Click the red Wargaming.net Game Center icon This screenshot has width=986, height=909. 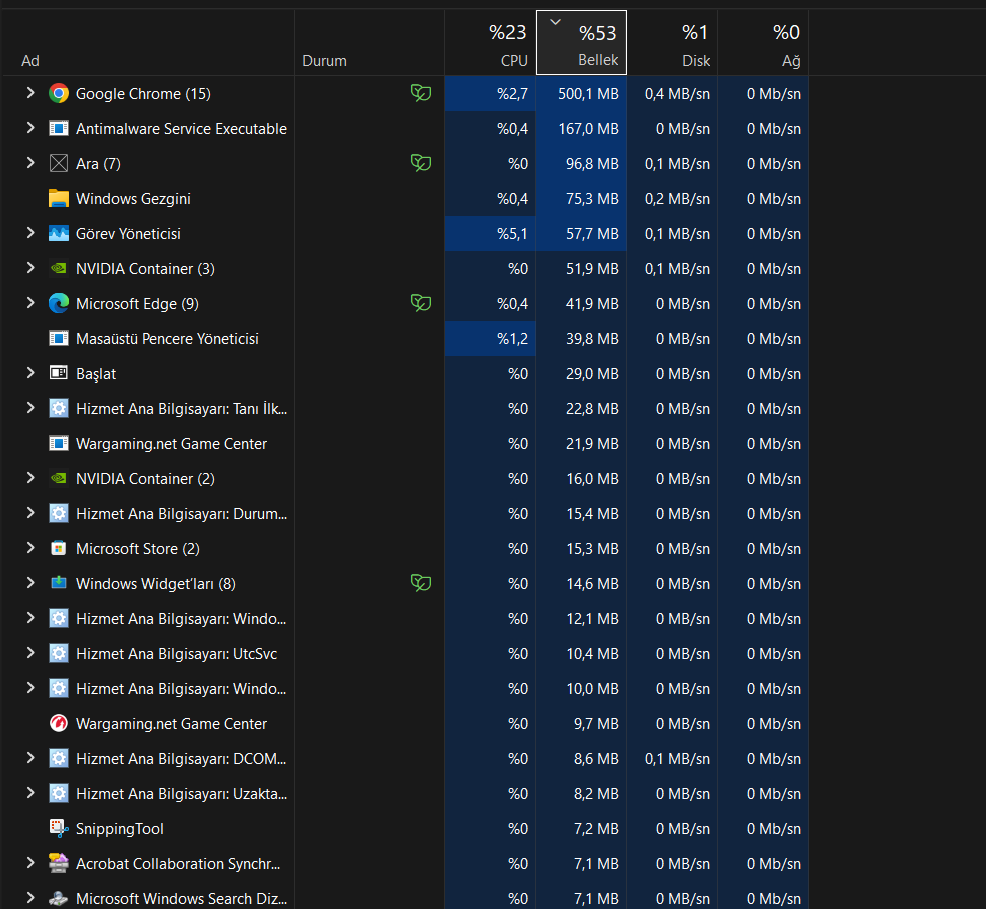tap(58, 724)
